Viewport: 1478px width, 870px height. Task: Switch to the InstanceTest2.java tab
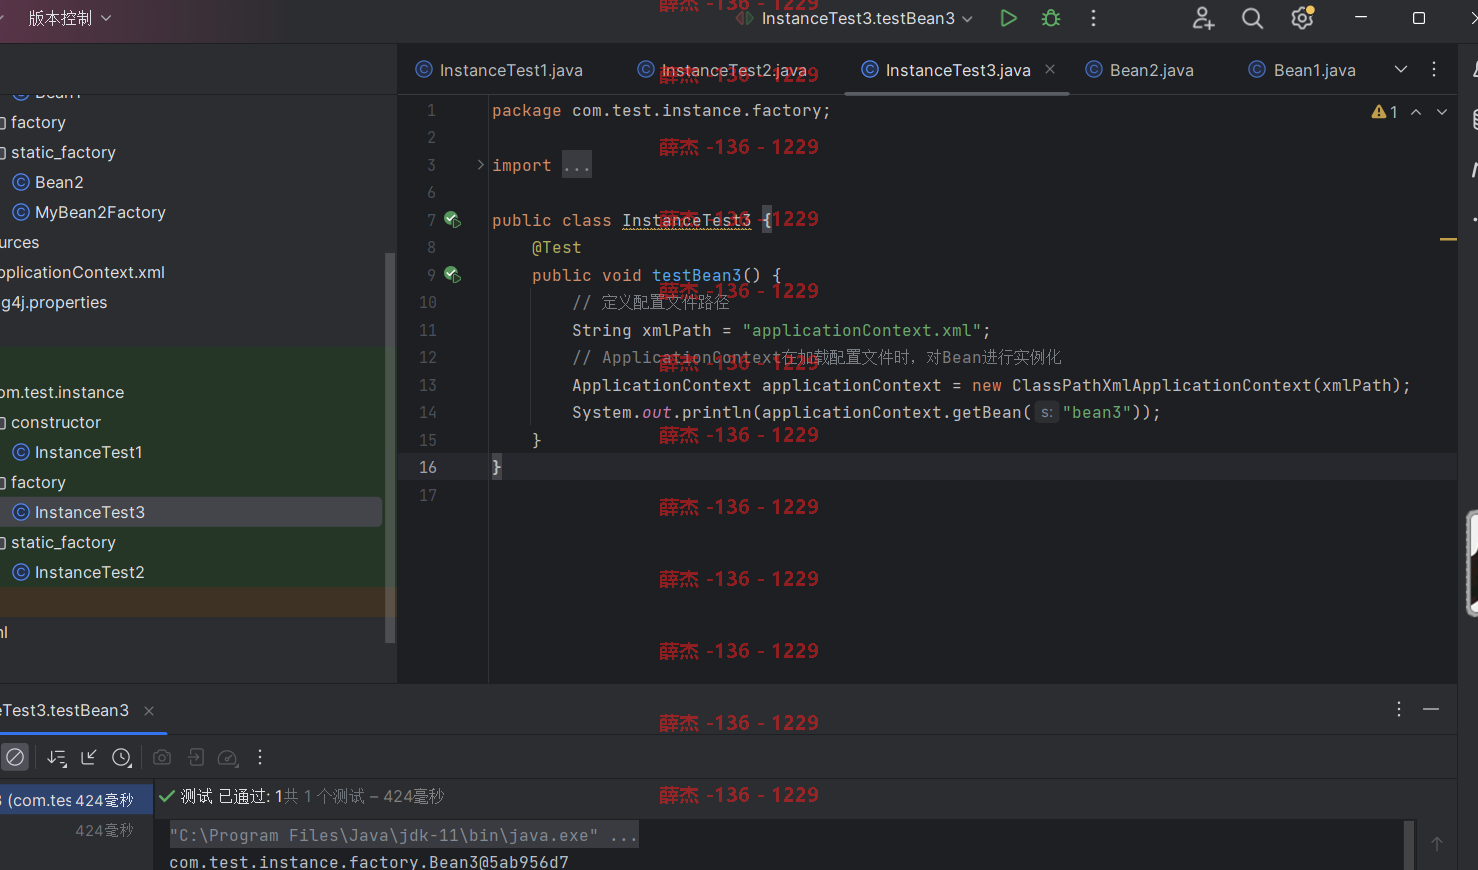723,70
